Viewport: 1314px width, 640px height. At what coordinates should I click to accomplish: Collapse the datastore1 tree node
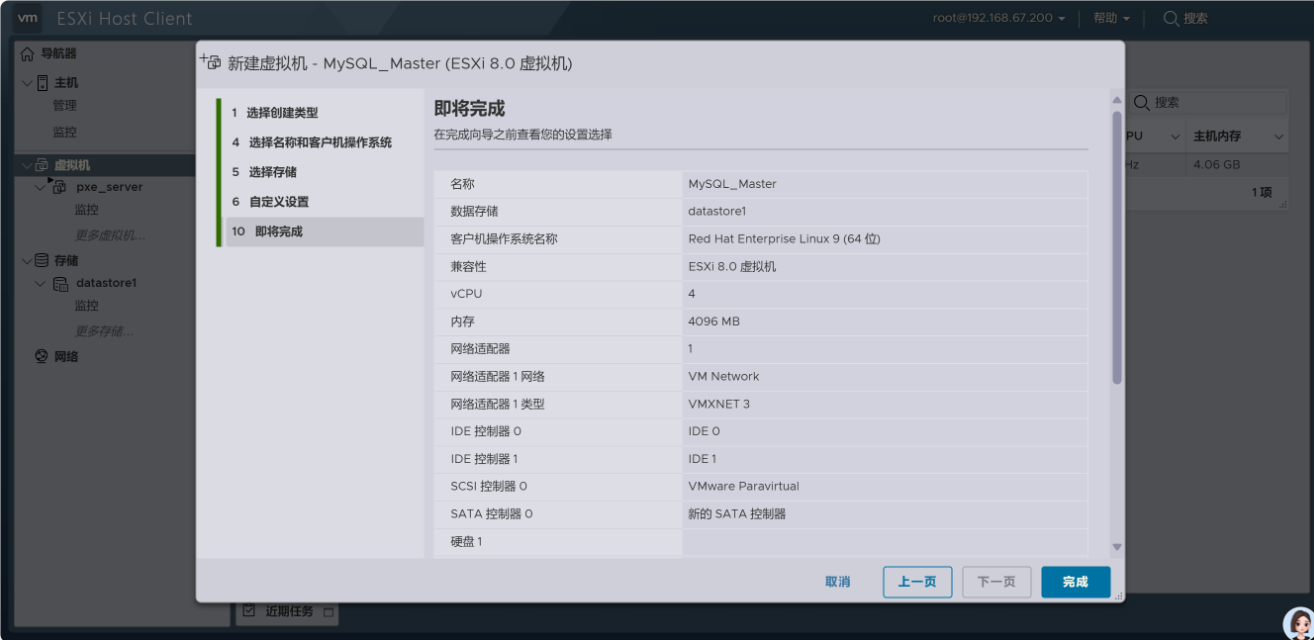coord(40,284)
